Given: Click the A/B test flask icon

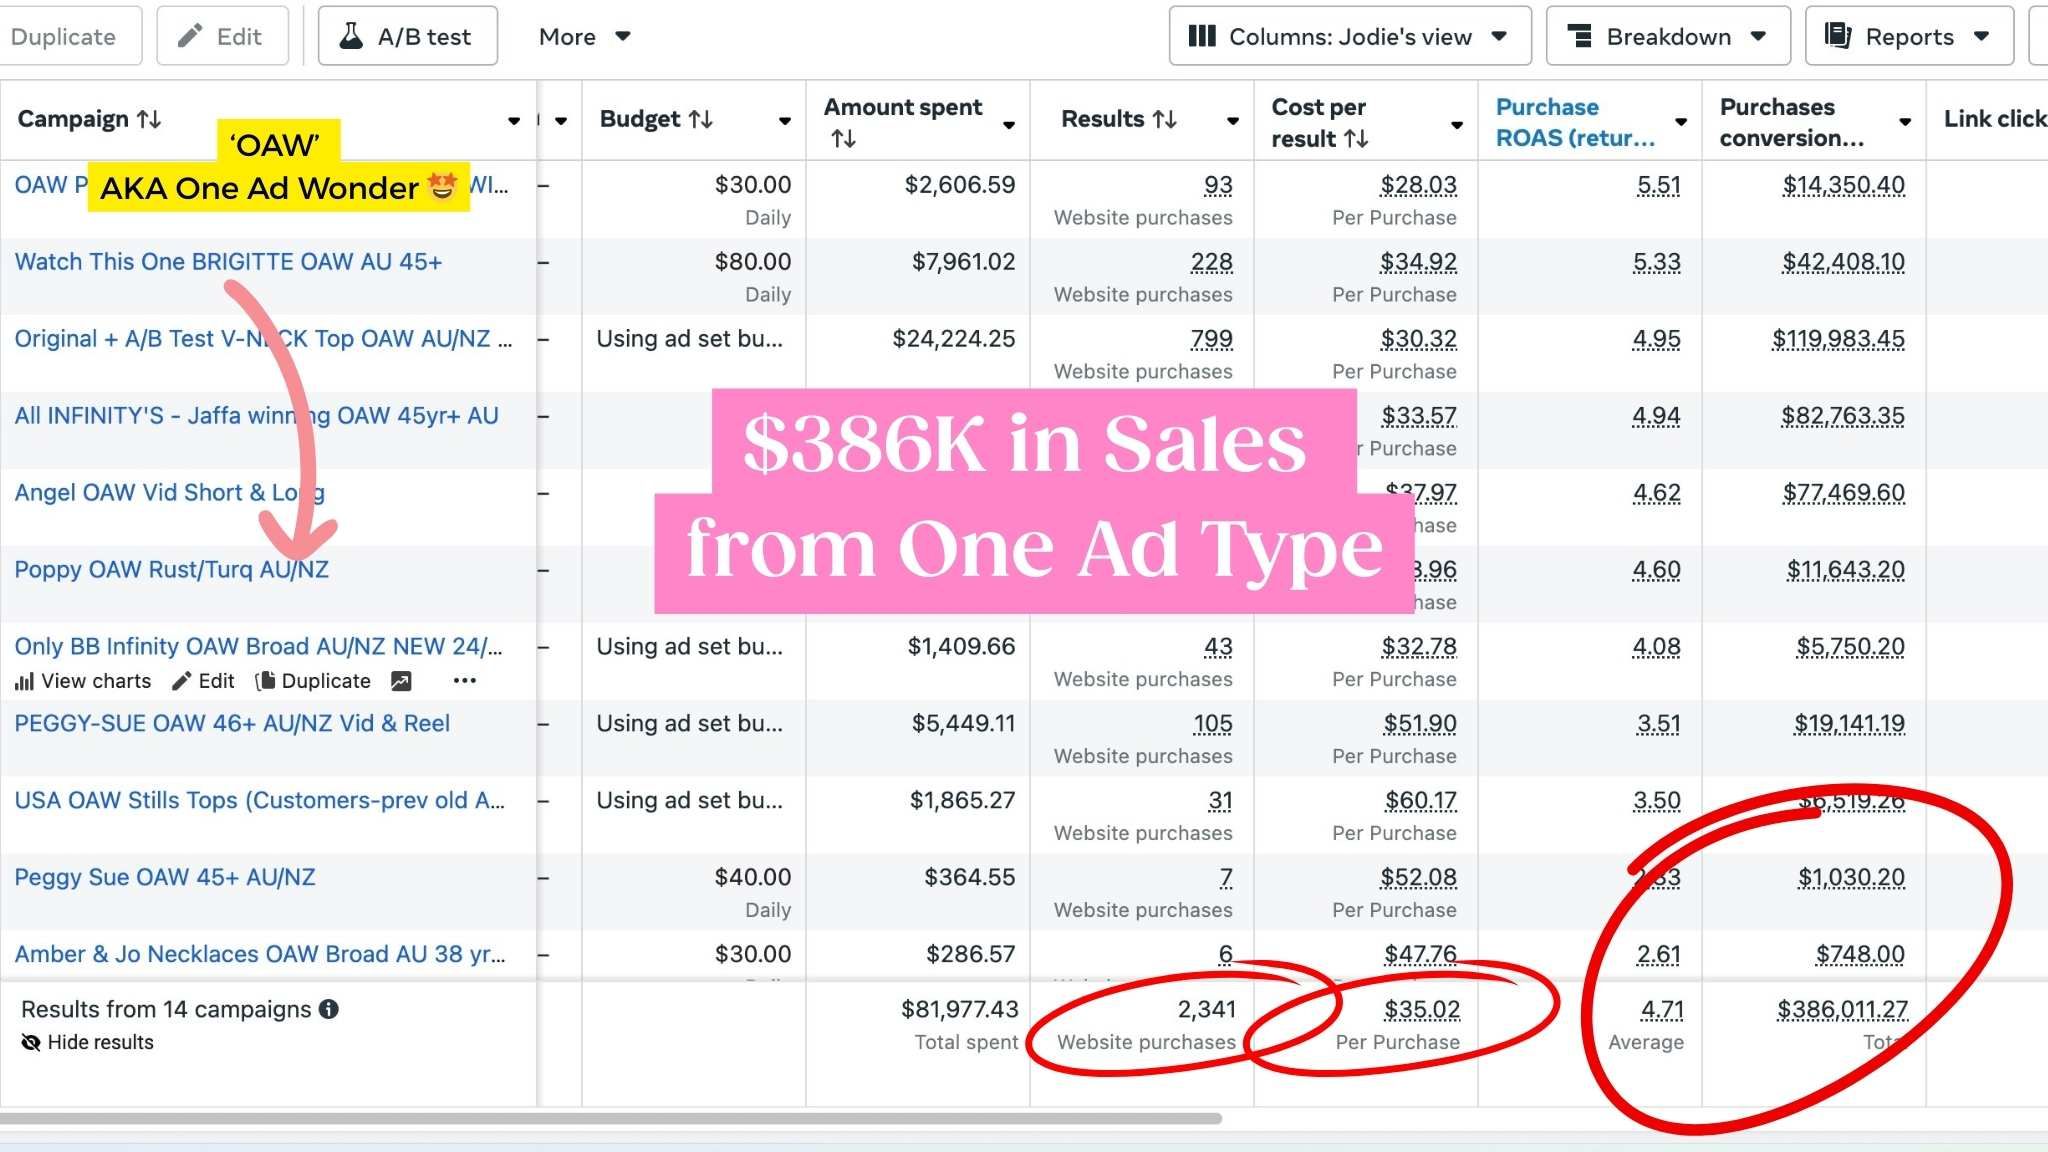Looking at the screenshot, I should [351, 36].
